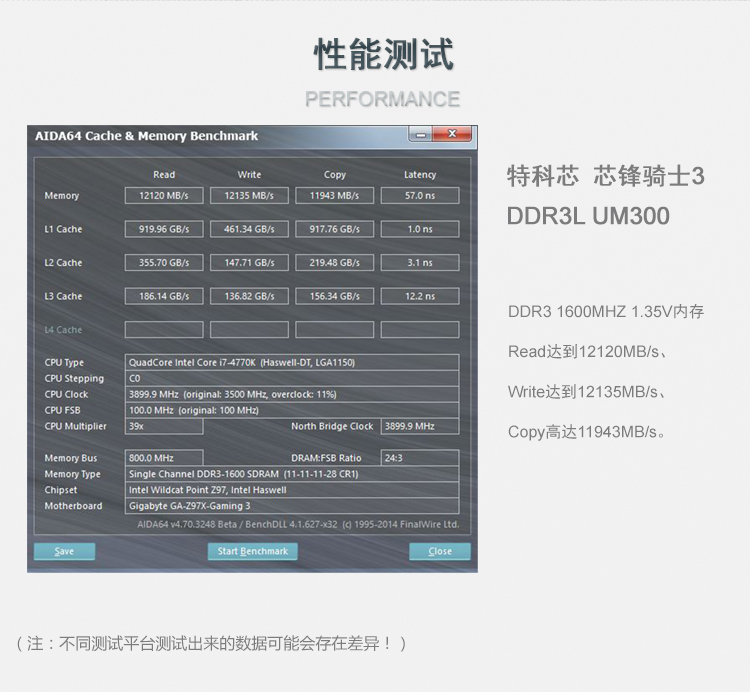
Task: Click the 性能测试 heading
Action: [x=384, y=55]
